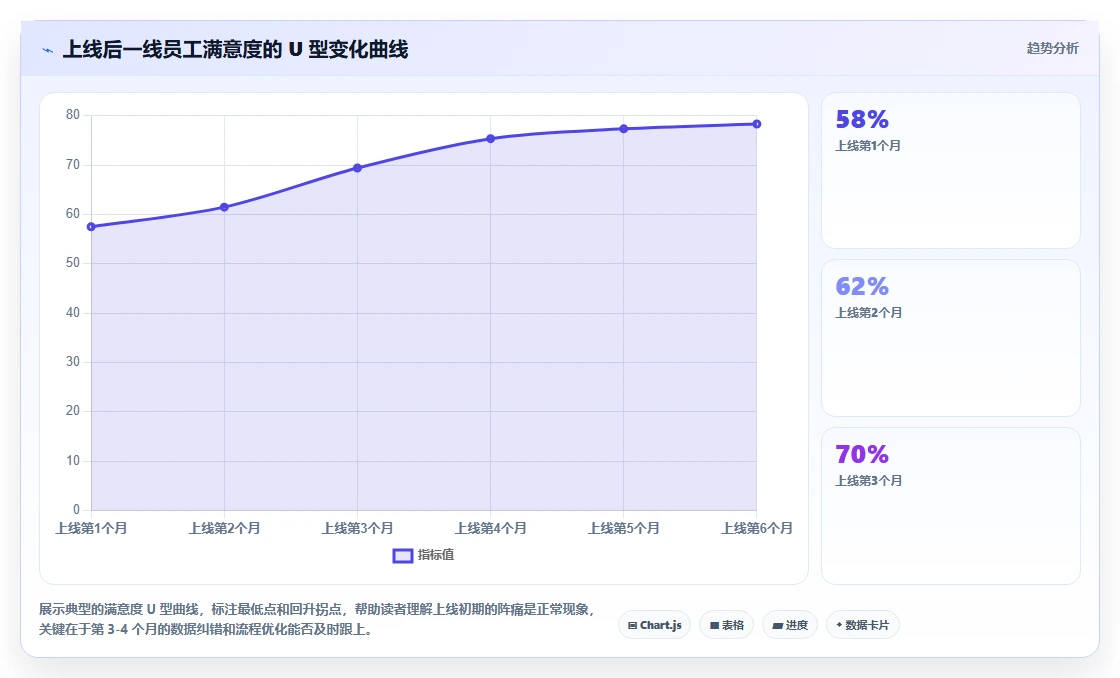
Task: Click the 指标值 legend text
Action: (x=436, y=555)
